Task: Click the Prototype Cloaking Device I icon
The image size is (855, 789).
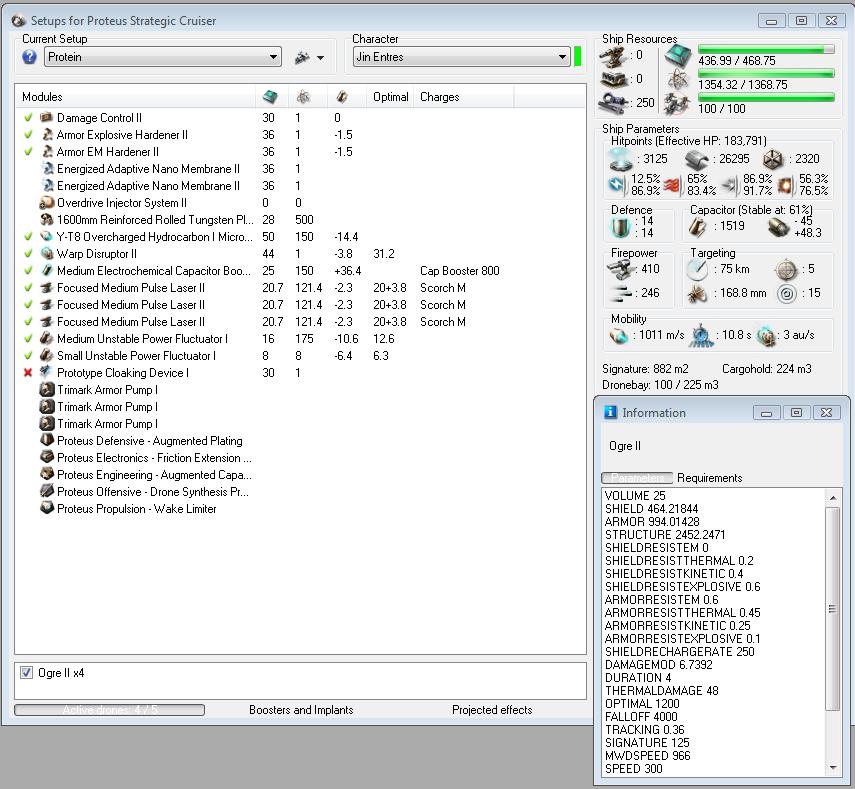Action: (46, 373)
